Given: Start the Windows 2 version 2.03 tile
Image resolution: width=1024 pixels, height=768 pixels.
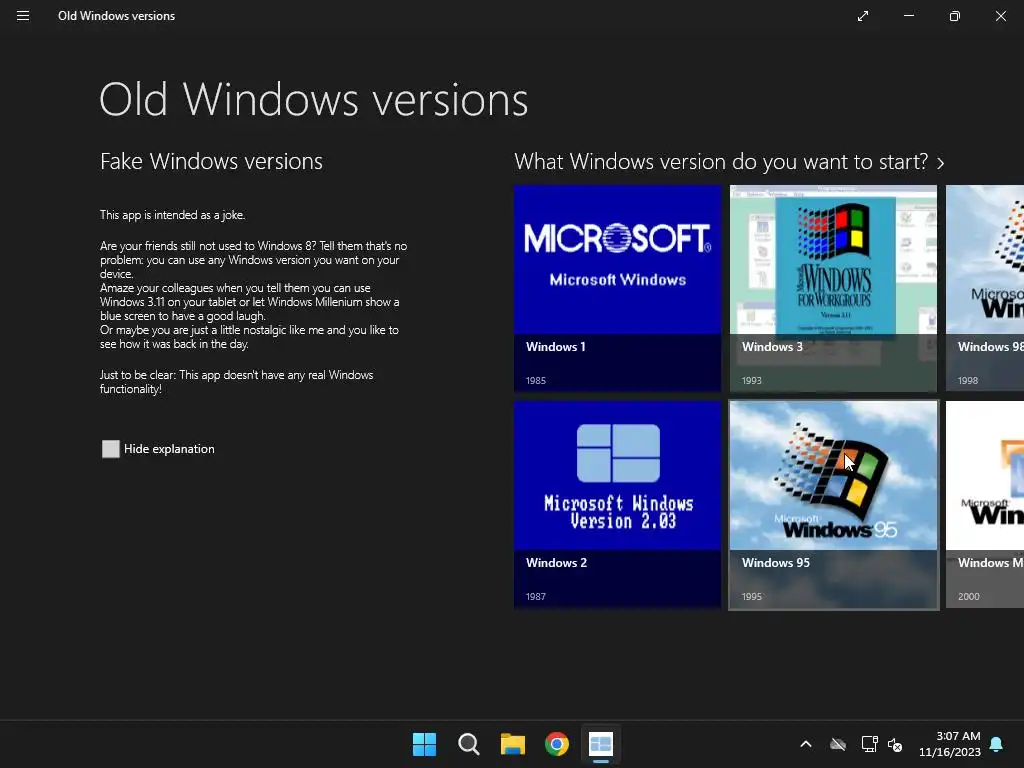Looking at the screenshot, I should [x=617, y=504].
